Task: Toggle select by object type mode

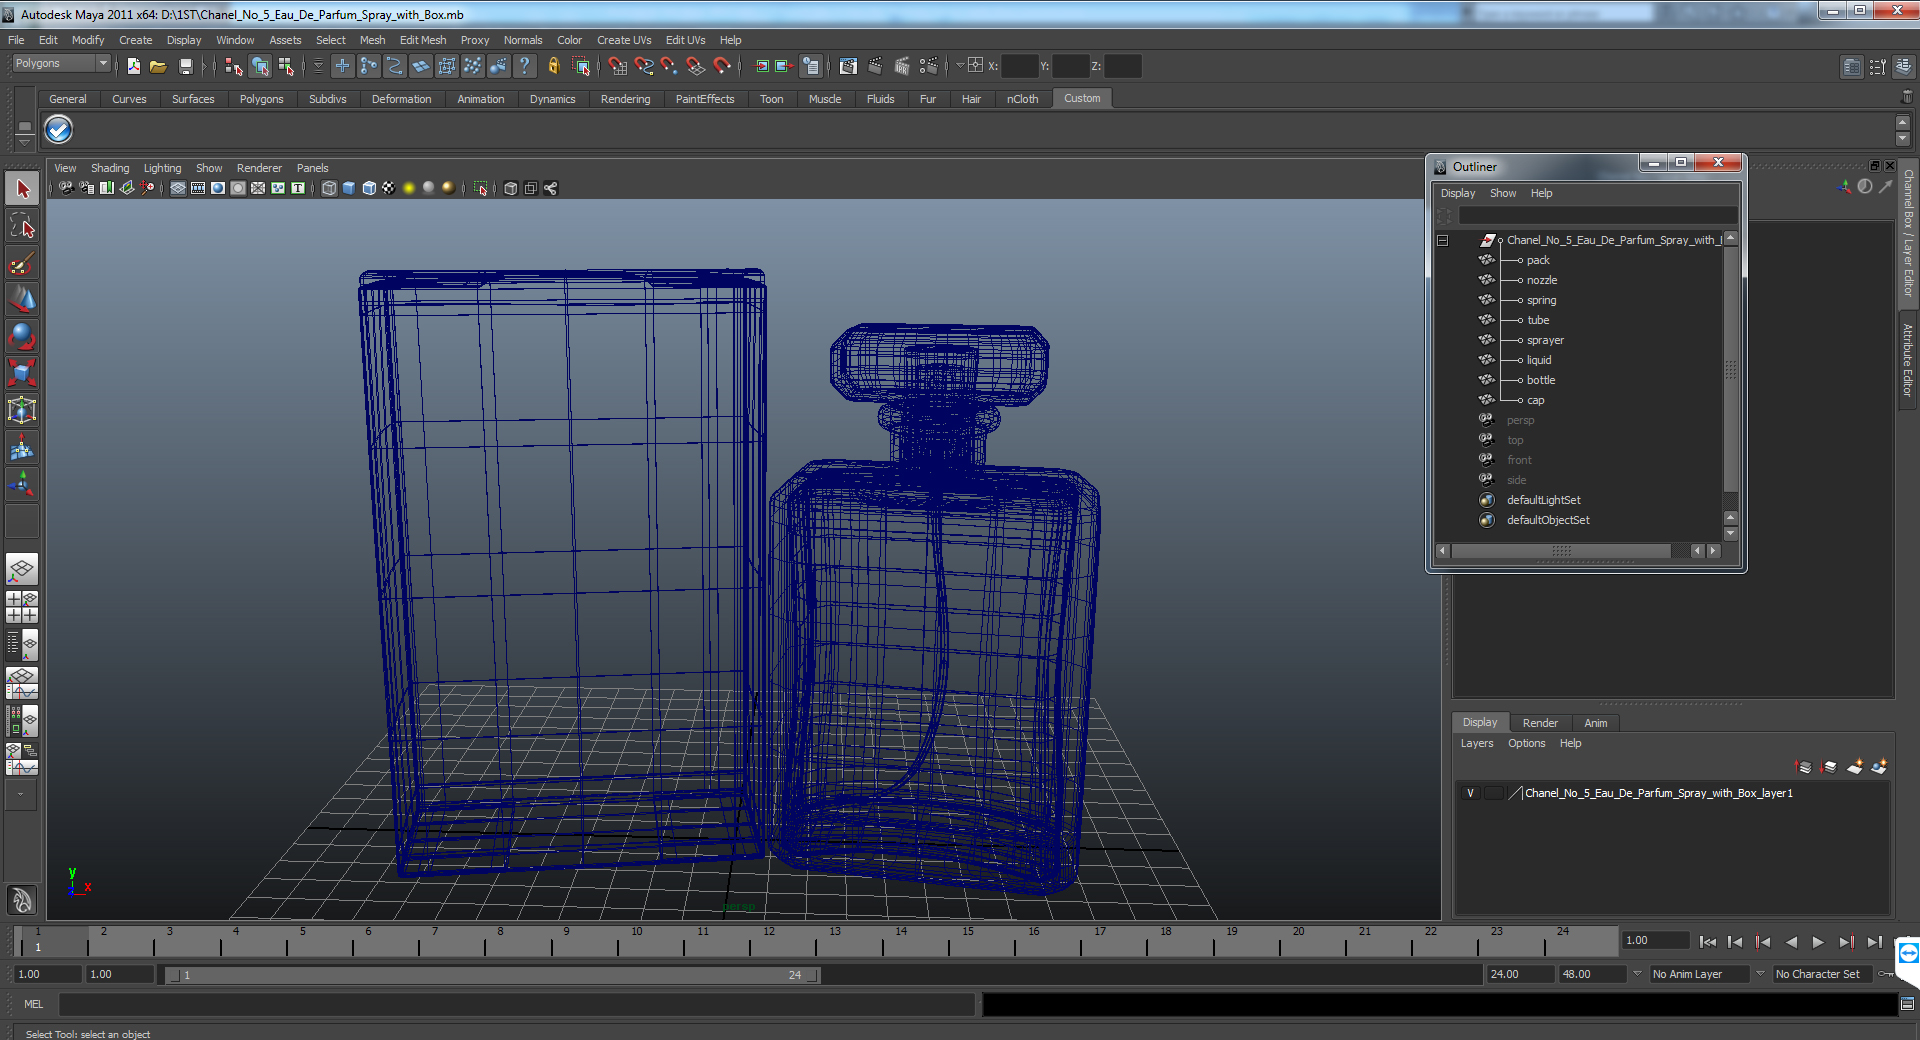Action: (260, 66)
